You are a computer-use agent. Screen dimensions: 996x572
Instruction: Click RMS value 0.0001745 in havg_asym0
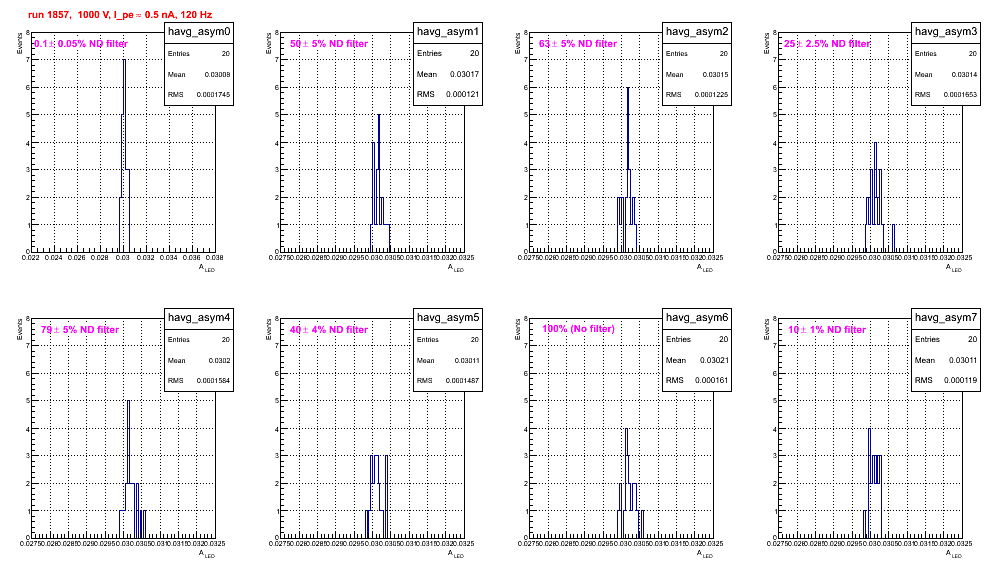pos(213,95)
